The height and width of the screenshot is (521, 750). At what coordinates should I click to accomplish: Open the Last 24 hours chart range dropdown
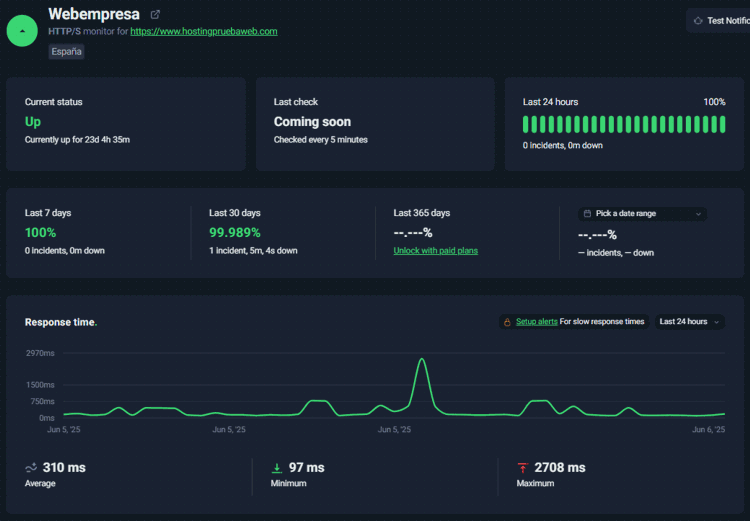tap(689, 321)
